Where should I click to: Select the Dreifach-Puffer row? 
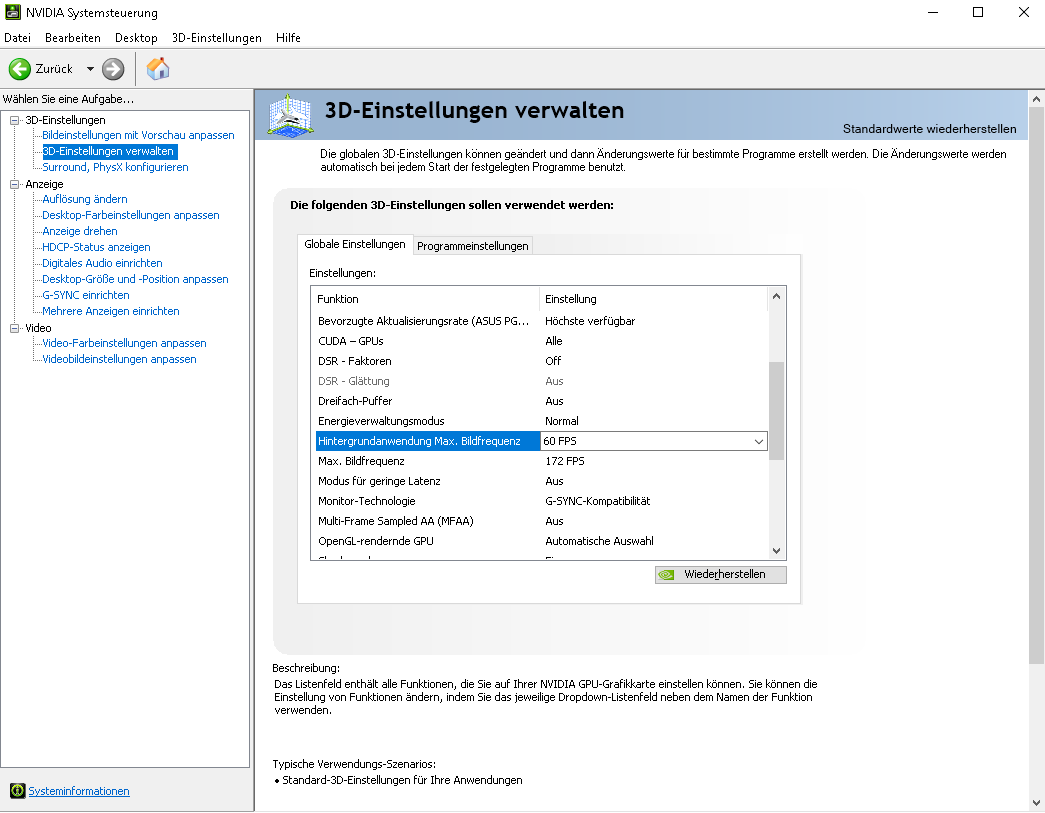tap(541, 401)
